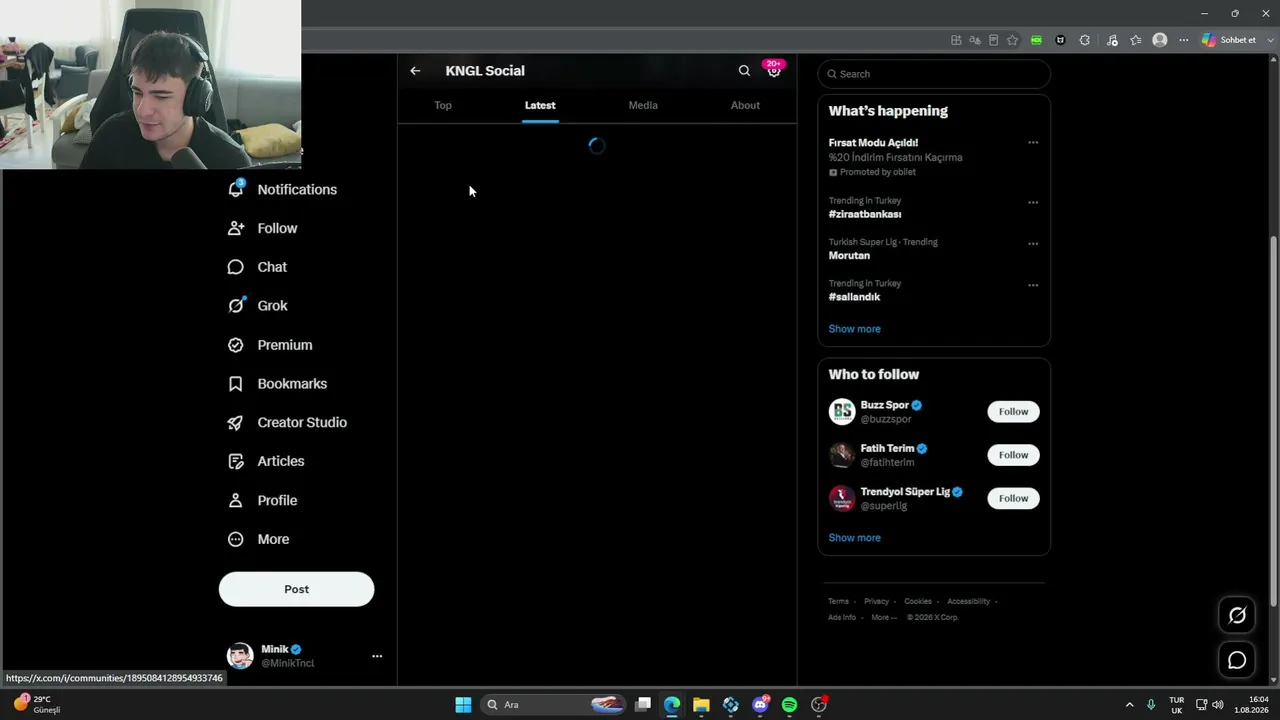Show more trends under What's happening
Screen dimensions: 1280x720
(x=854, y=329)
